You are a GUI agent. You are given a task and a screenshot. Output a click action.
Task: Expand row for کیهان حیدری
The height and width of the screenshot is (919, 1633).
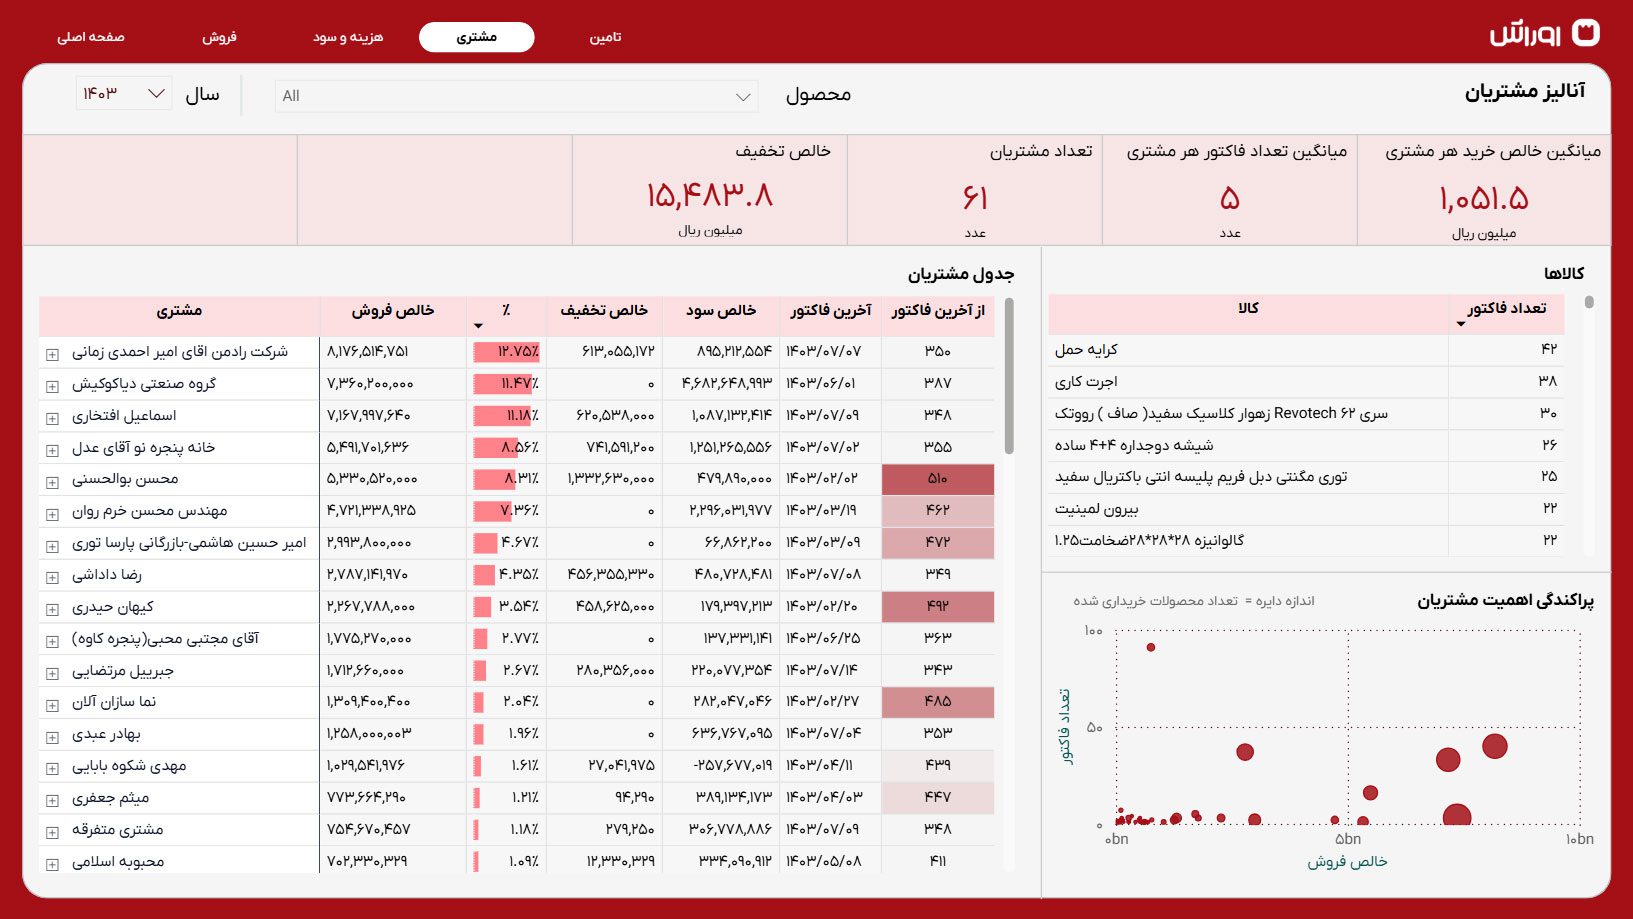click(52, 609)
